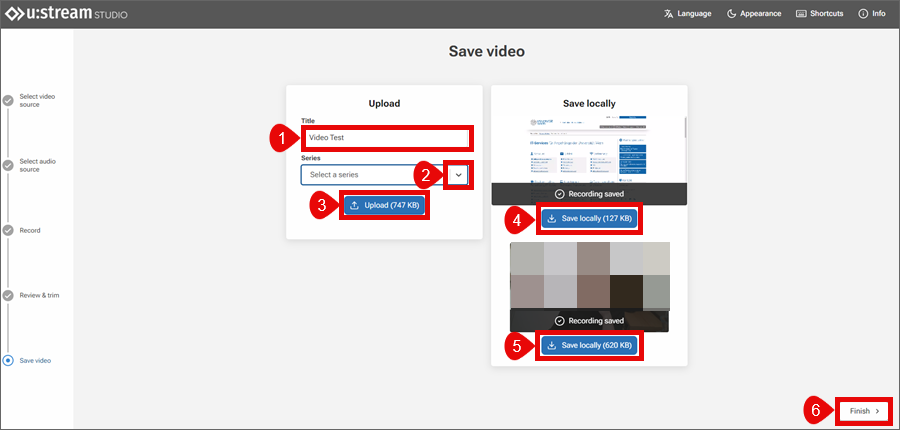This screenshot has height=430, width=900.
Task: Jump to the Record step checkmark
Action: click(8, 230)
